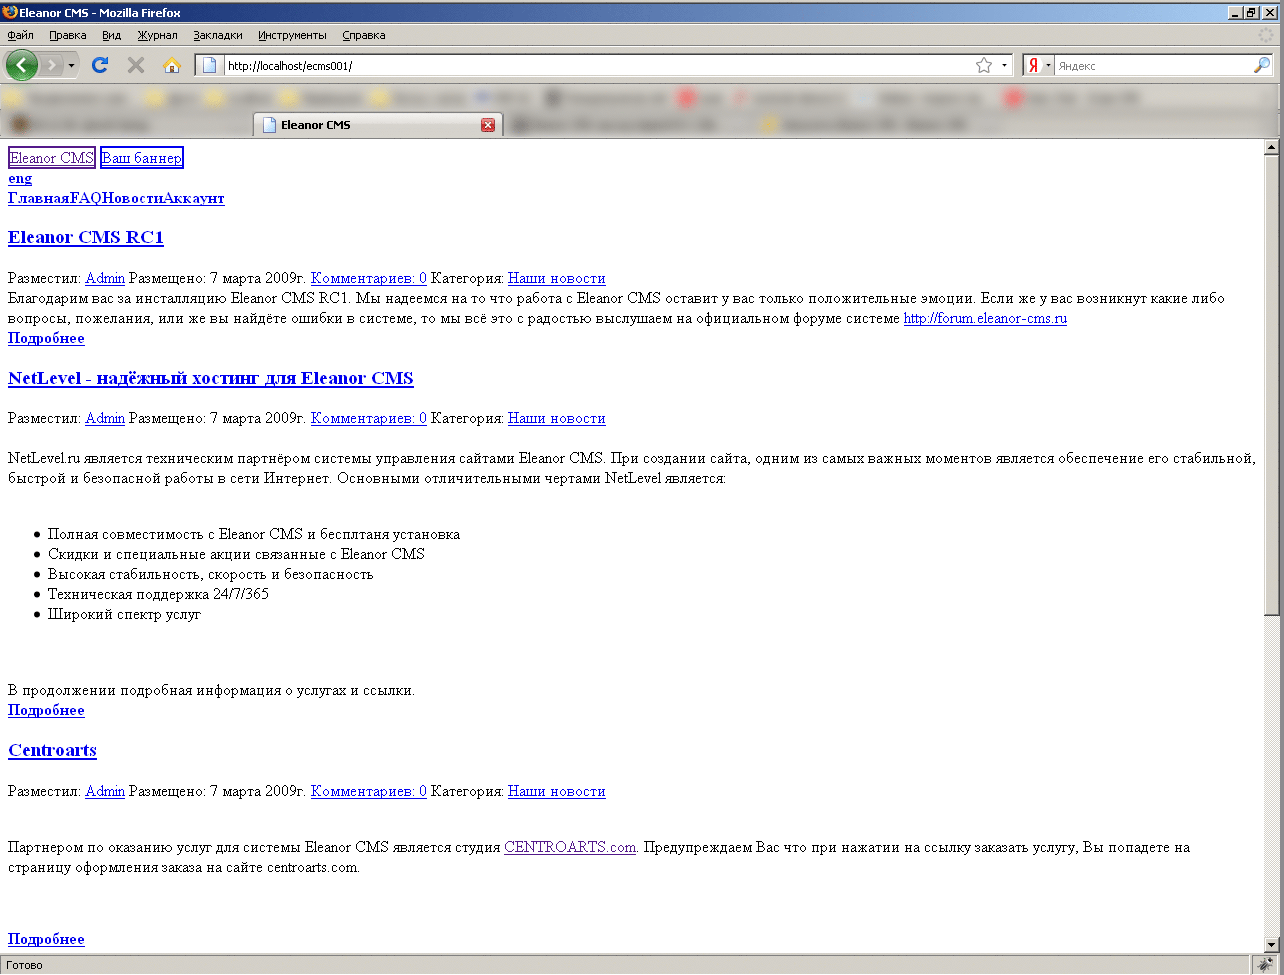
Task: Click the Eleanor CMS logo link
Action: coord(52,158)
